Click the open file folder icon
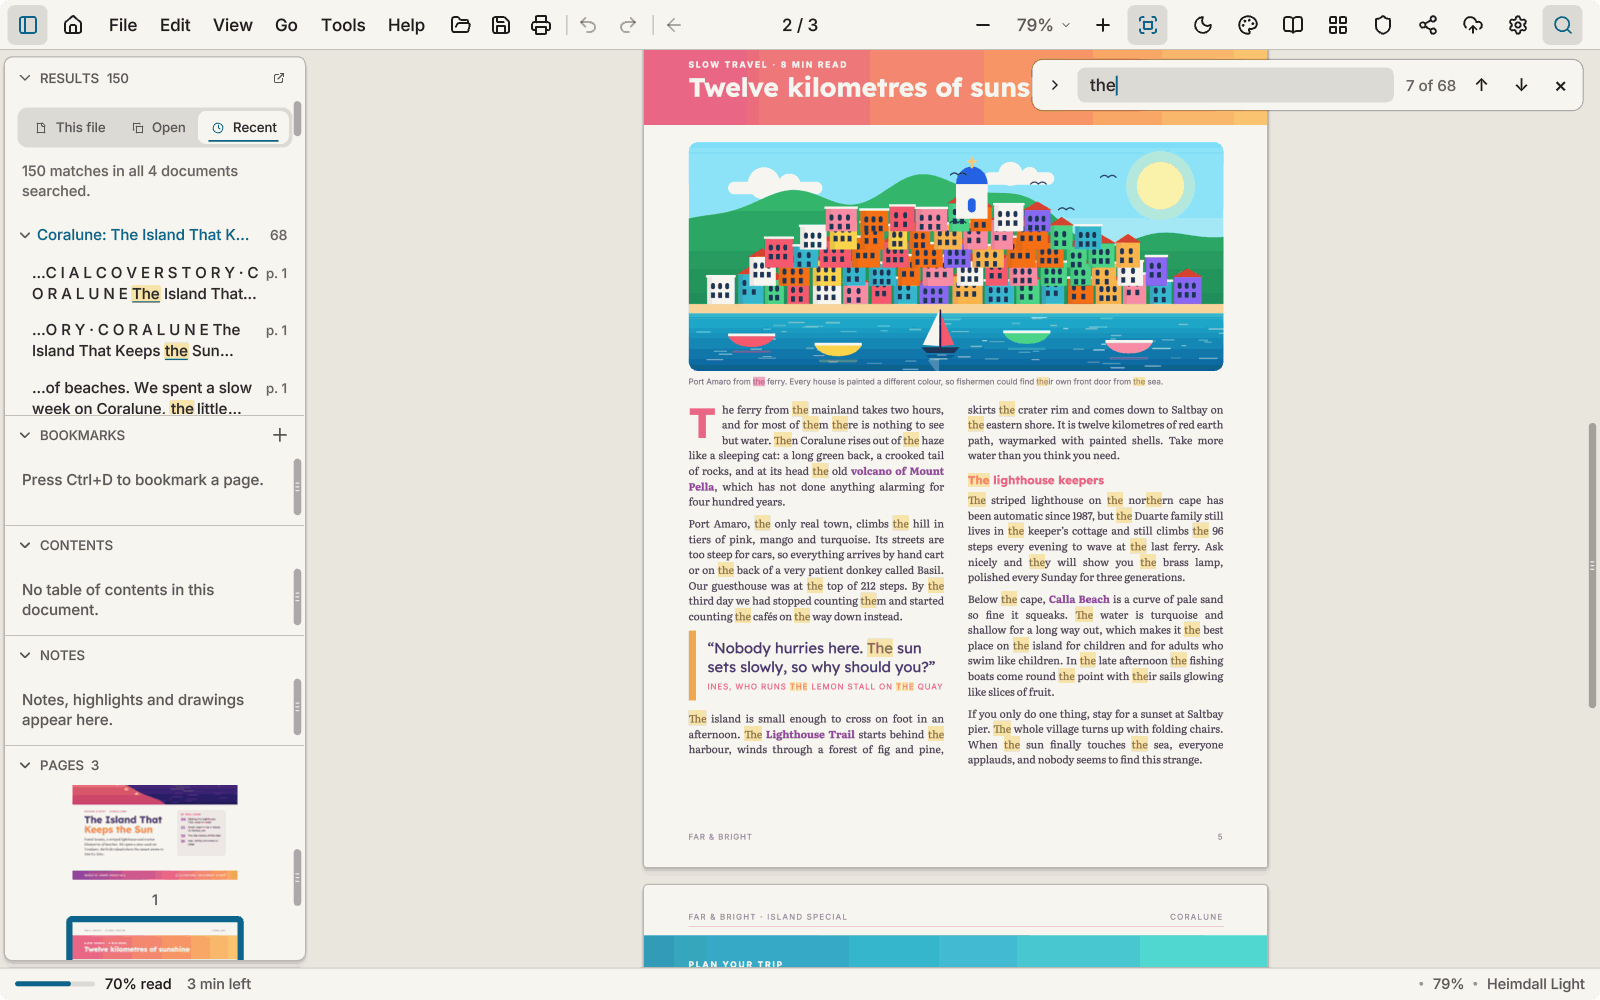Viewport: 1600px width, 1000px height. point(461,25)
